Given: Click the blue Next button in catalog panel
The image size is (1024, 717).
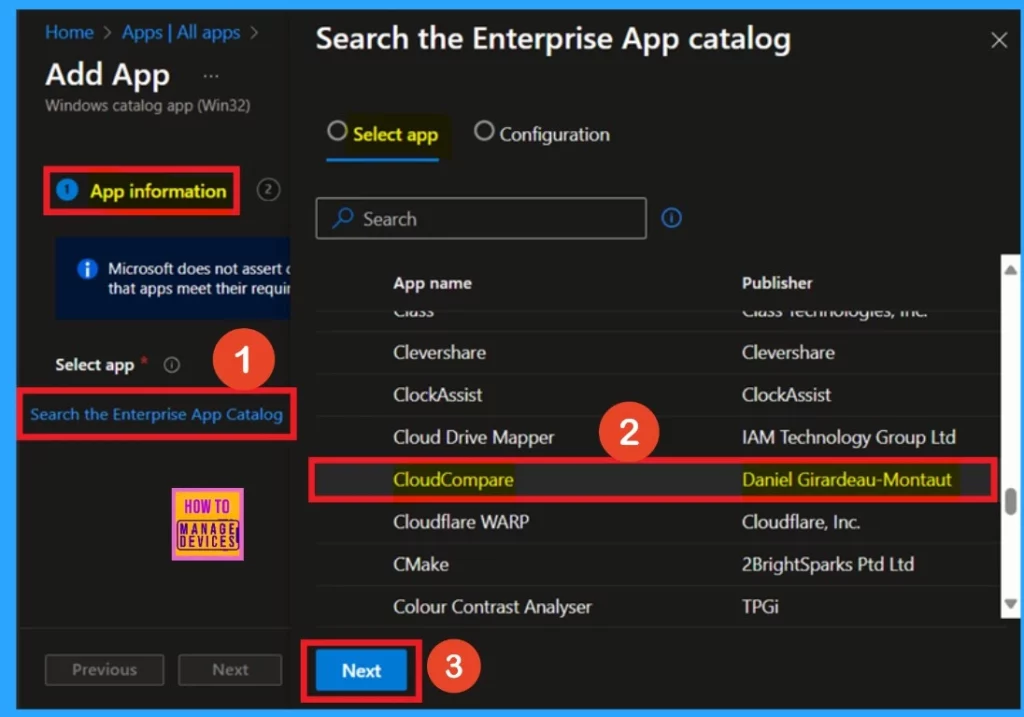Looking at the screenshot, I should [x=361, y=670].
